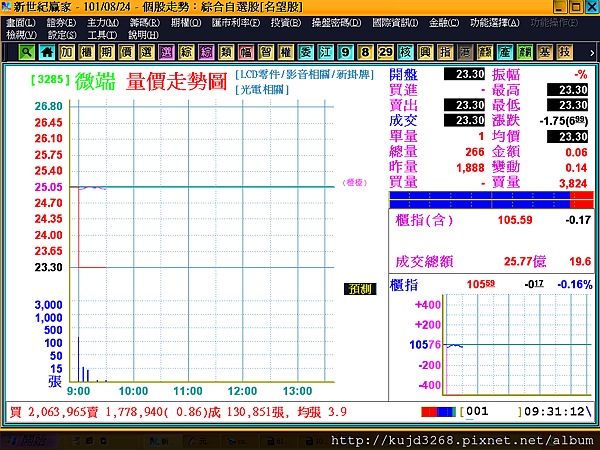
Task: Click the 開盤 price value 23.30
Action: click(x=465, y=74)
